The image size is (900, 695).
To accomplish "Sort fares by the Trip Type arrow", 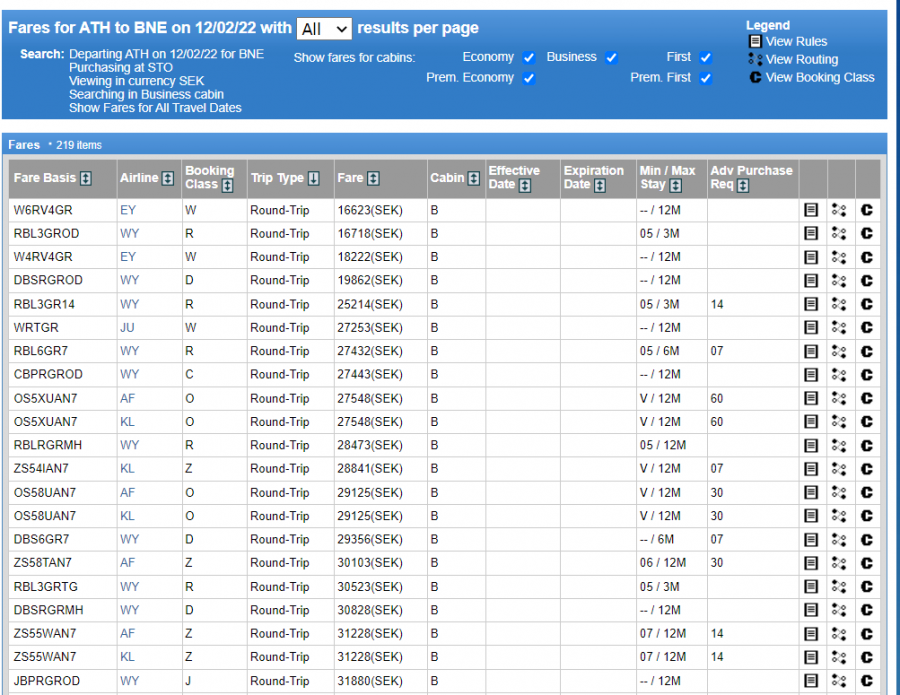I will click(x=314, y=179).
